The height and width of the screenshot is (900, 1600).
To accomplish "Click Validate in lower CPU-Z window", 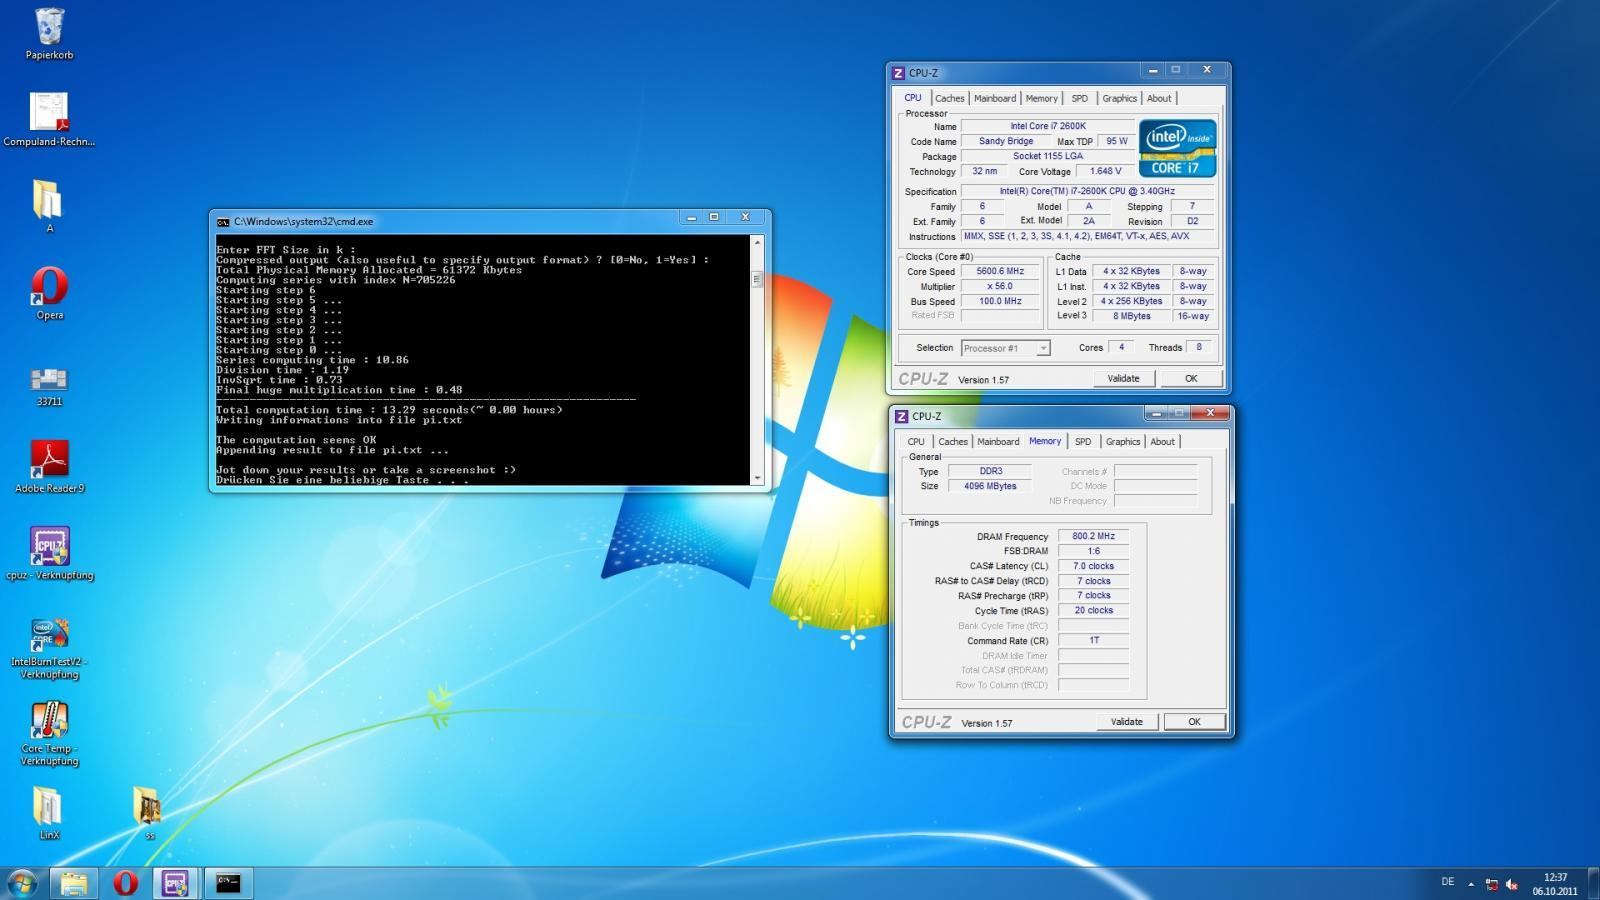I will [x=1126, y=721].
